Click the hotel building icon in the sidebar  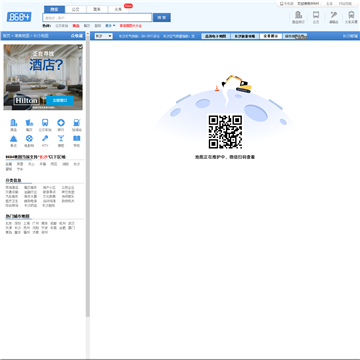click(13, 123)
